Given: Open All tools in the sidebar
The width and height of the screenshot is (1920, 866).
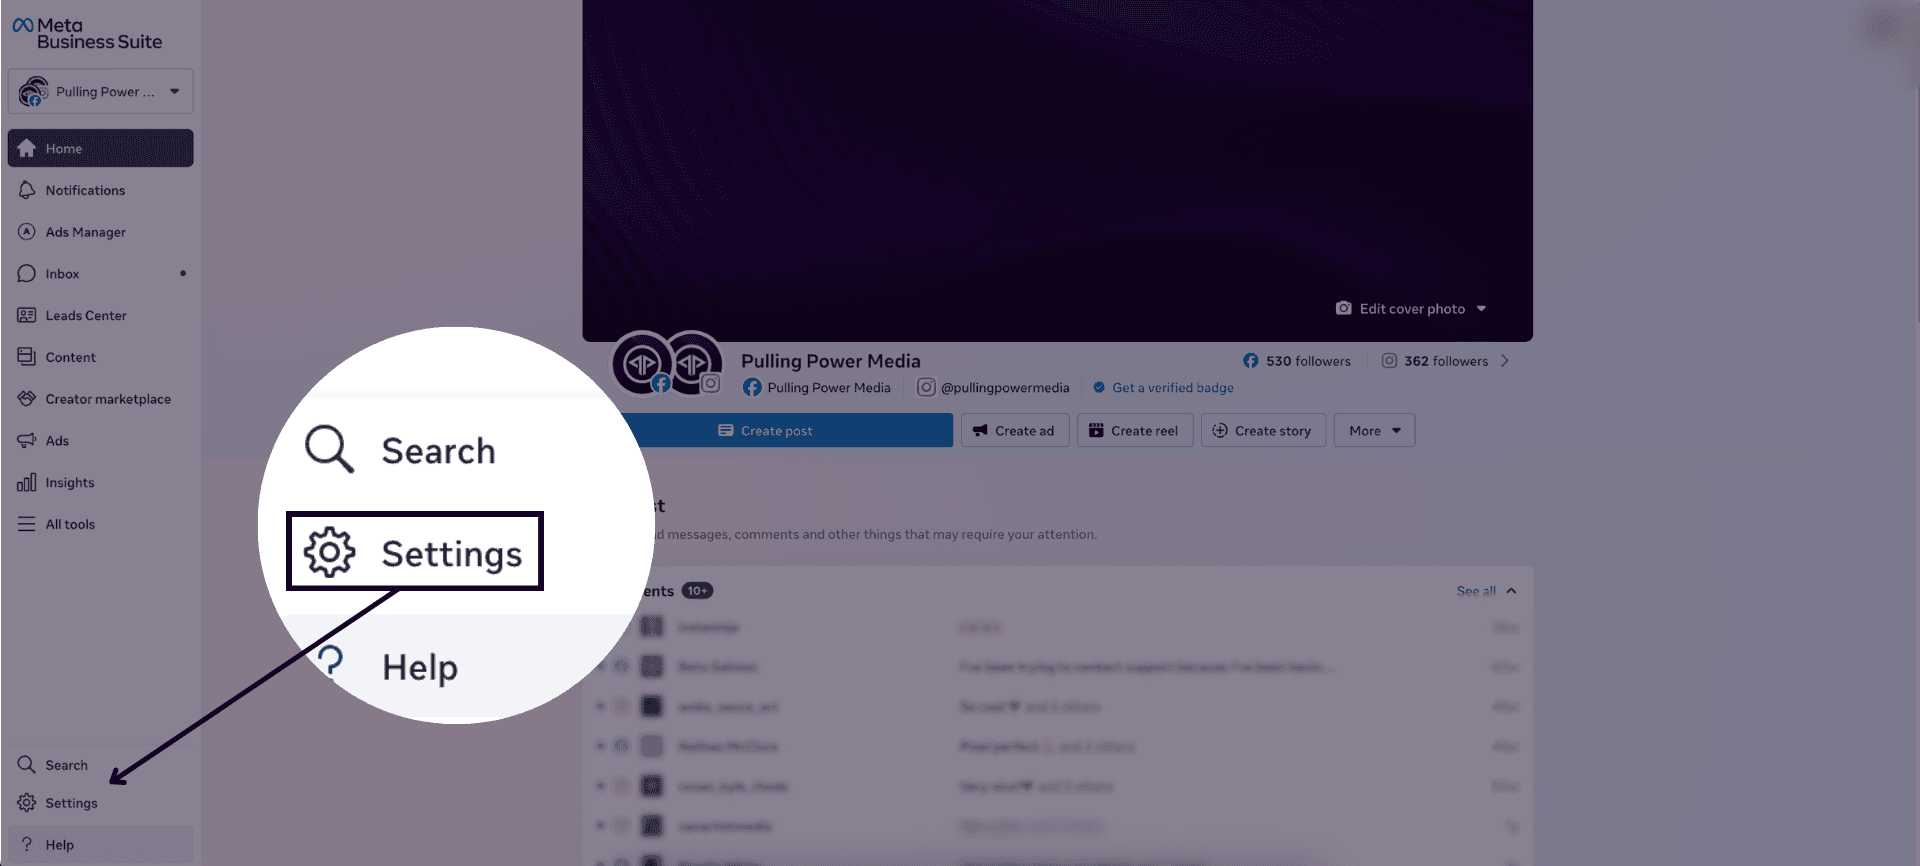Looking at the screenshot, I should (100, 524).
